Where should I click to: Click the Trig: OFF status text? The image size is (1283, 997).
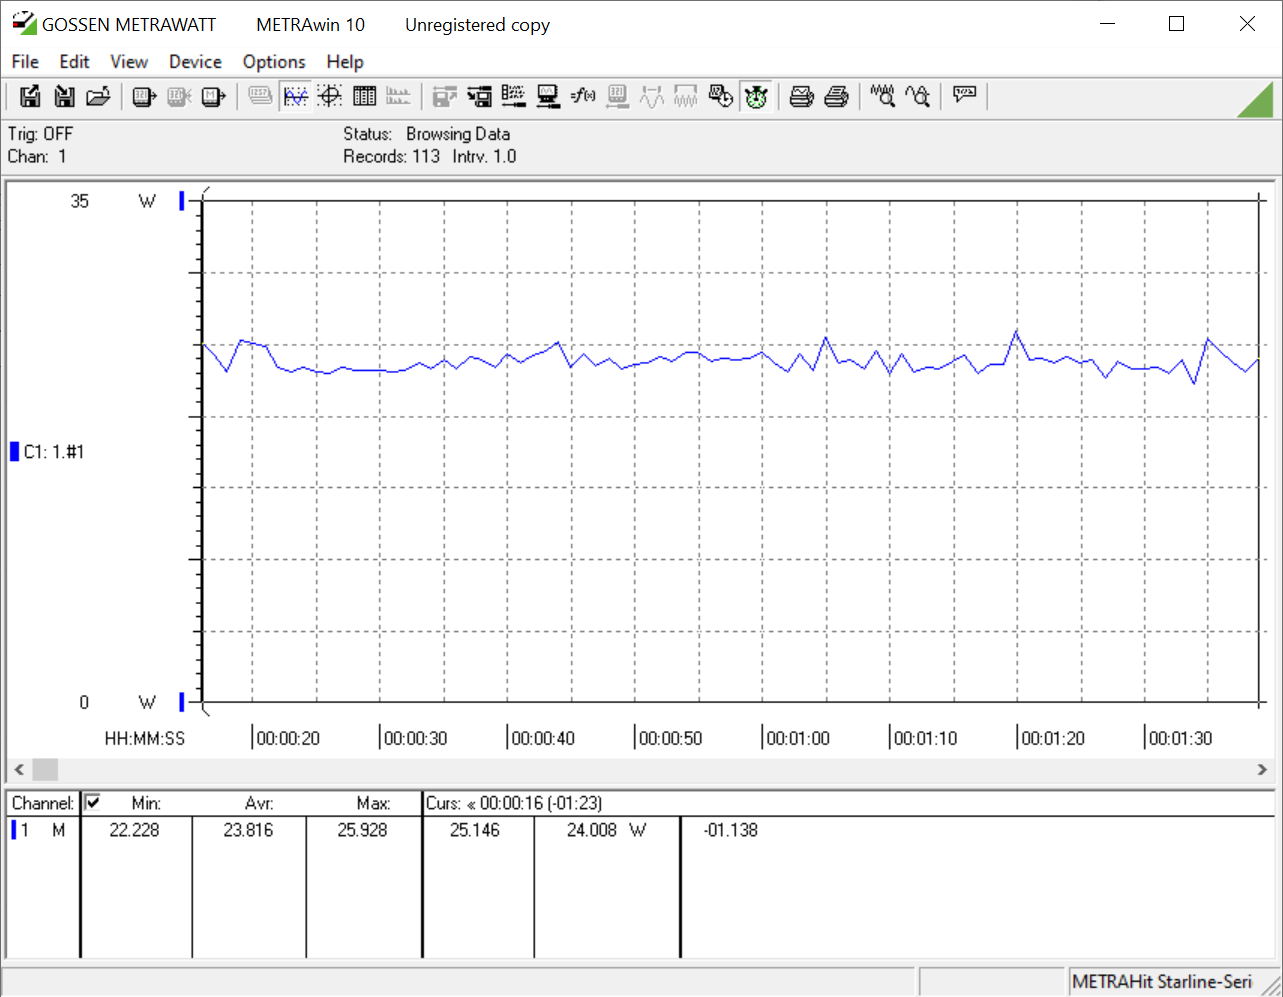point(40,134)
